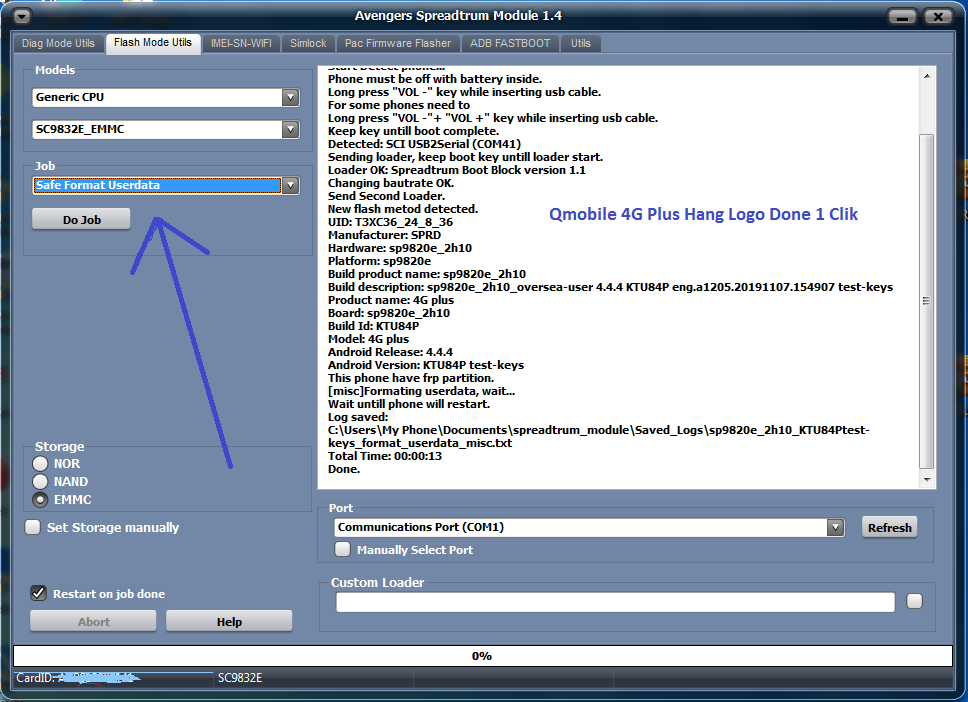Expand the SC9832E_EMMC dropdown
The image size is (968, 702).
[x=290, y=130]
